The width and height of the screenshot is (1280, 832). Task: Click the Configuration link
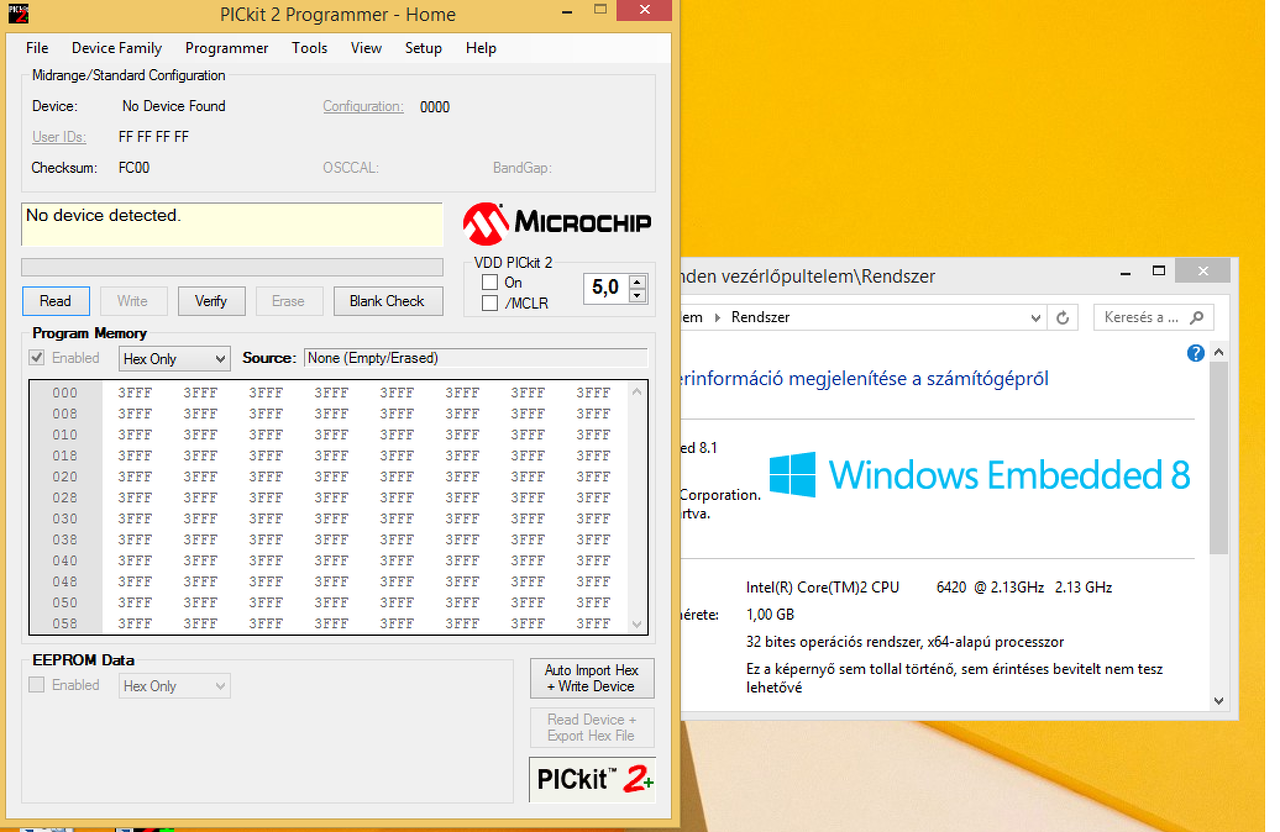pyautogui.click(x=363, y=106)
